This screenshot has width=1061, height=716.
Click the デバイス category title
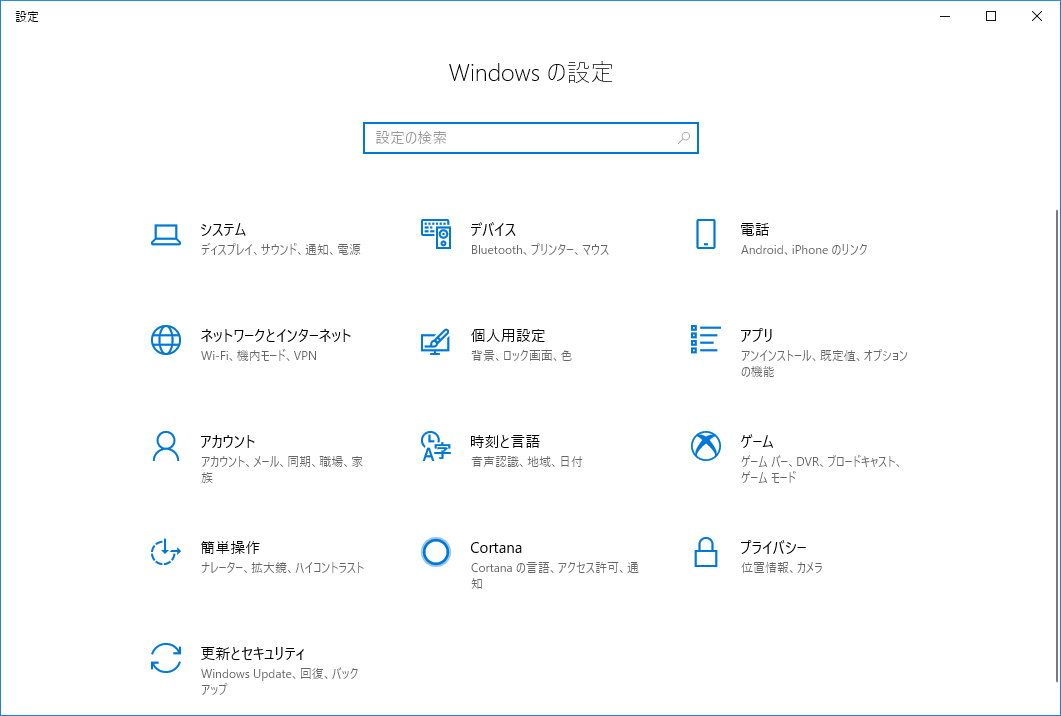493,229
